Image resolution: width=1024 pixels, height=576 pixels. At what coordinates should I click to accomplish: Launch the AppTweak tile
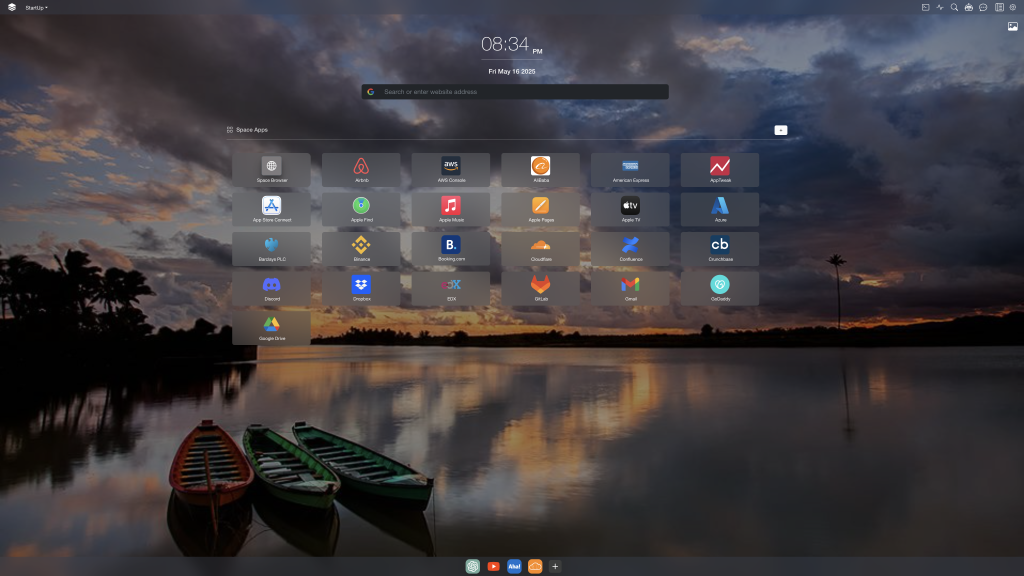tap(720, 170)
